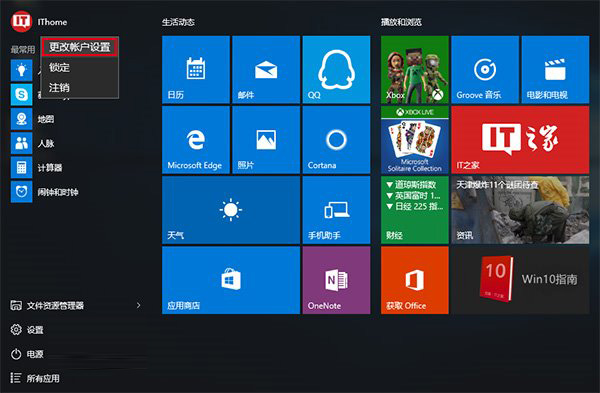Viewport: 600px width, 393px height.
Task: Open the Skype app in most used
Action: 21,94
